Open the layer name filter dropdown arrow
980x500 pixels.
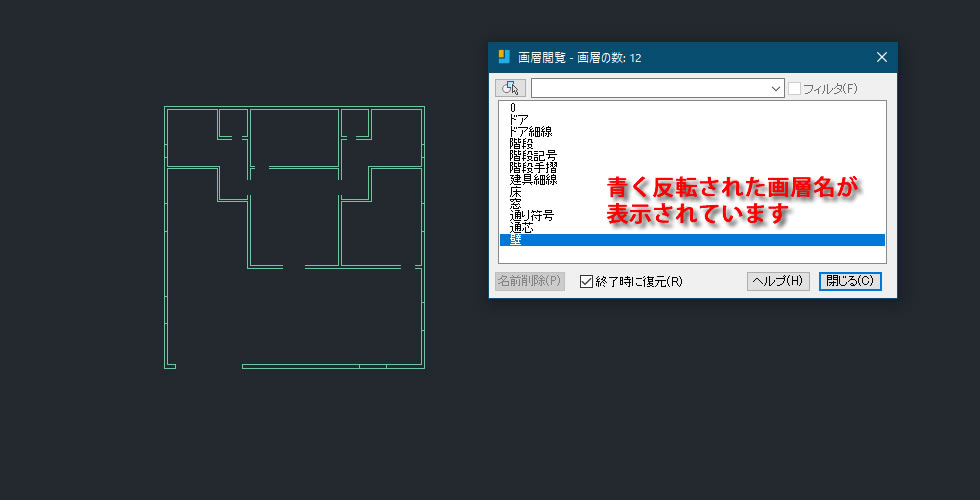click(x=776, y=89)
